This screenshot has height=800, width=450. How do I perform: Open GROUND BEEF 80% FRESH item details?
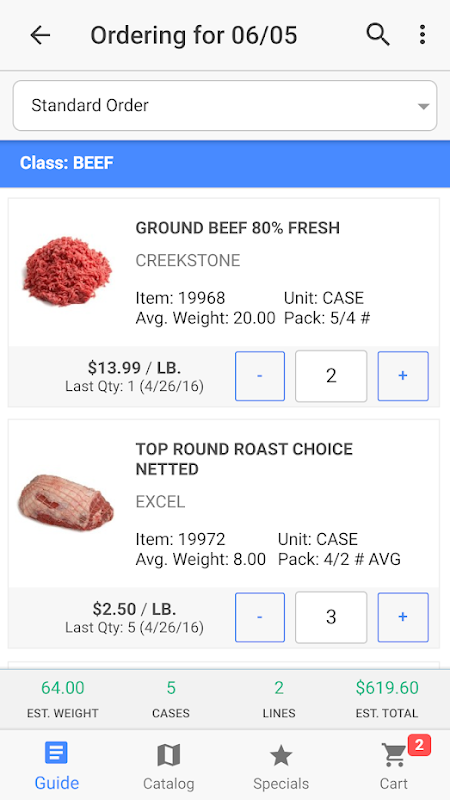tap(238, 228)
